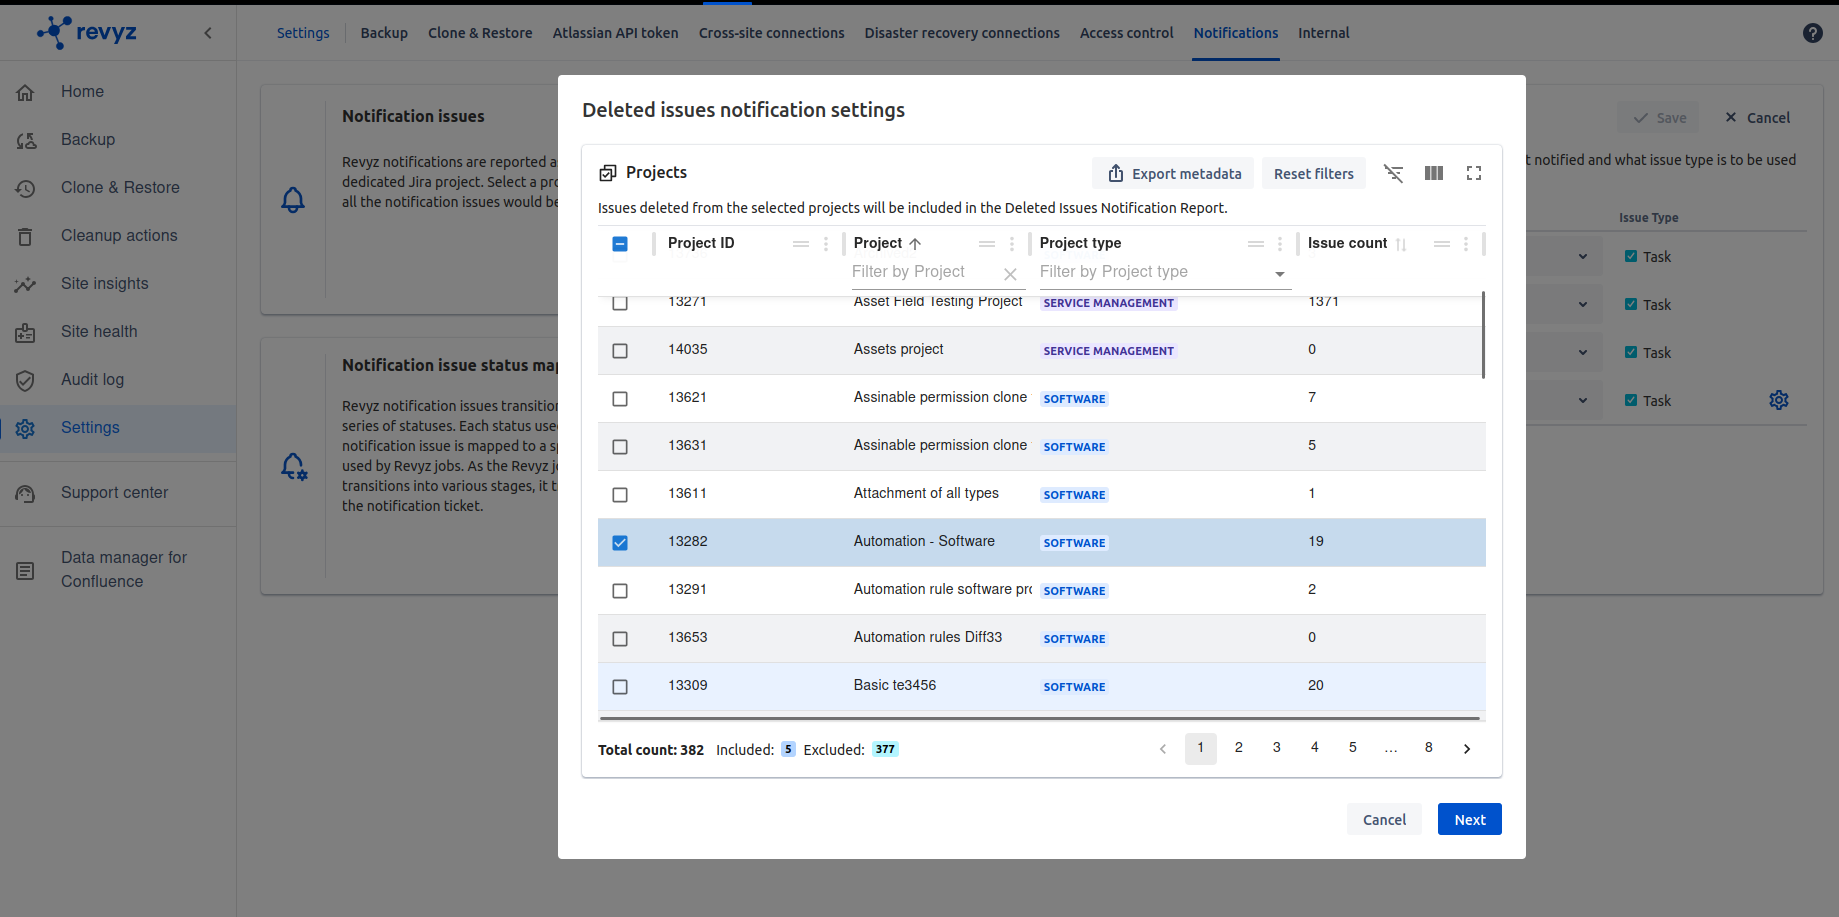Screen dimensions: 1839x917
Task: Open the help question mark icon
Action: click(x=1812, y=33)
